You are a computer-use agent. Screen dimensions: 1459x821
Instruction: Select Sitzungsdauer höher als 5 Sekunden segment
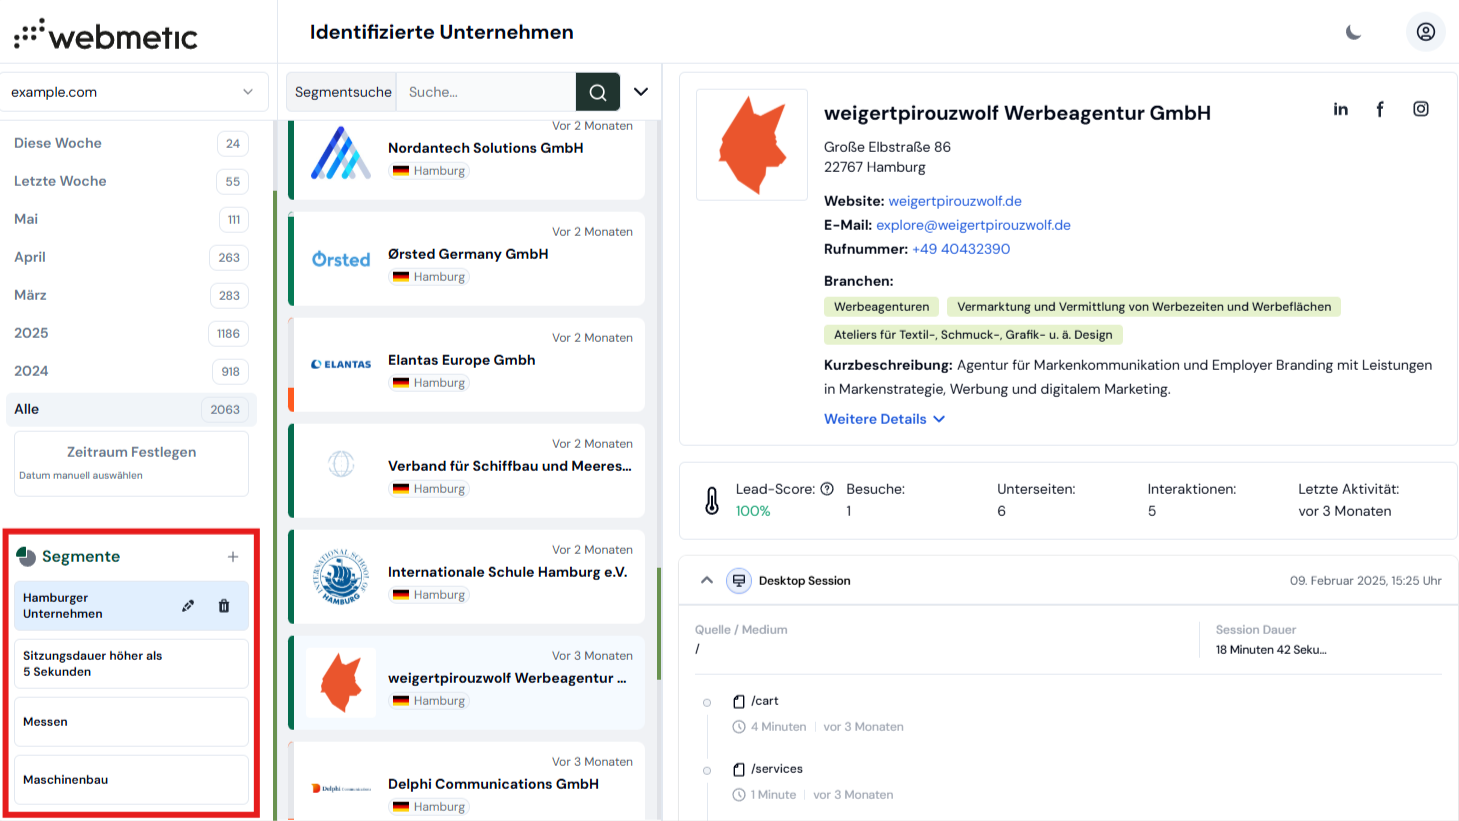point(131,664)
